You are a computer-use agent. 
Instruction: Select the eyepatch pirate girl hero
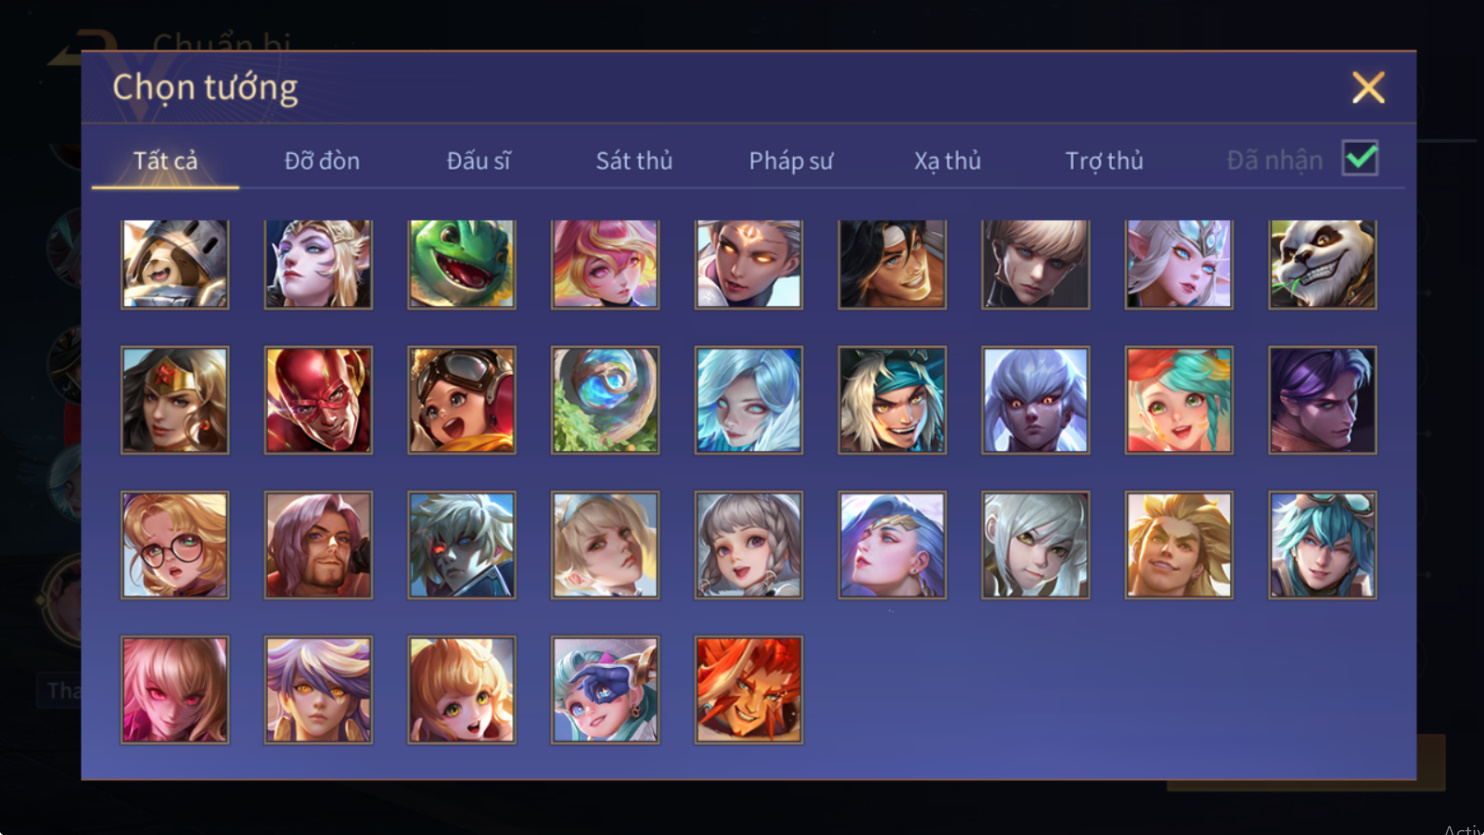click(x=605, y=690)
